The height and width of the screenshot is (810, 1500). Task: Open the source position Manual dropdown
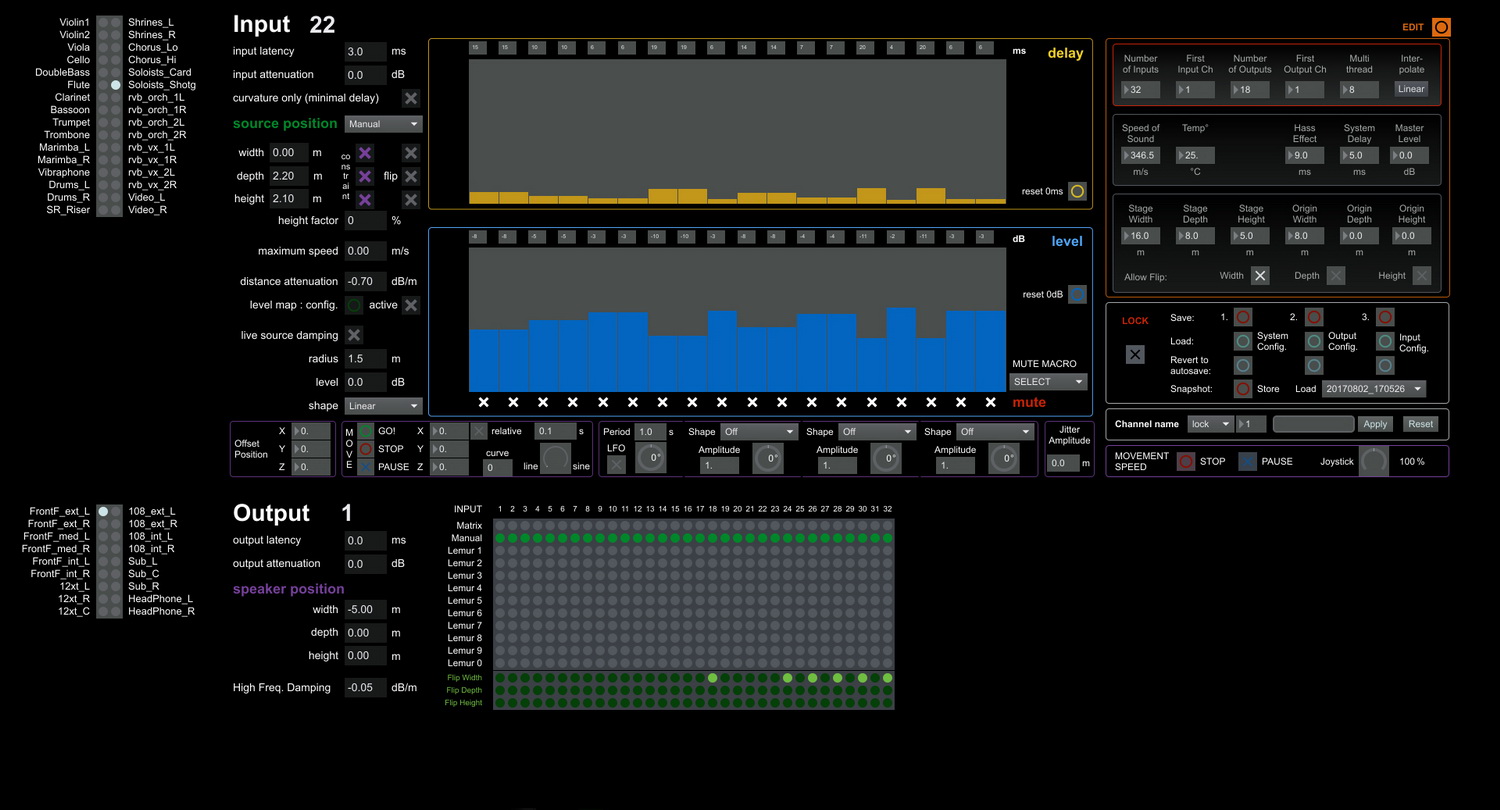tap(384, 124)
